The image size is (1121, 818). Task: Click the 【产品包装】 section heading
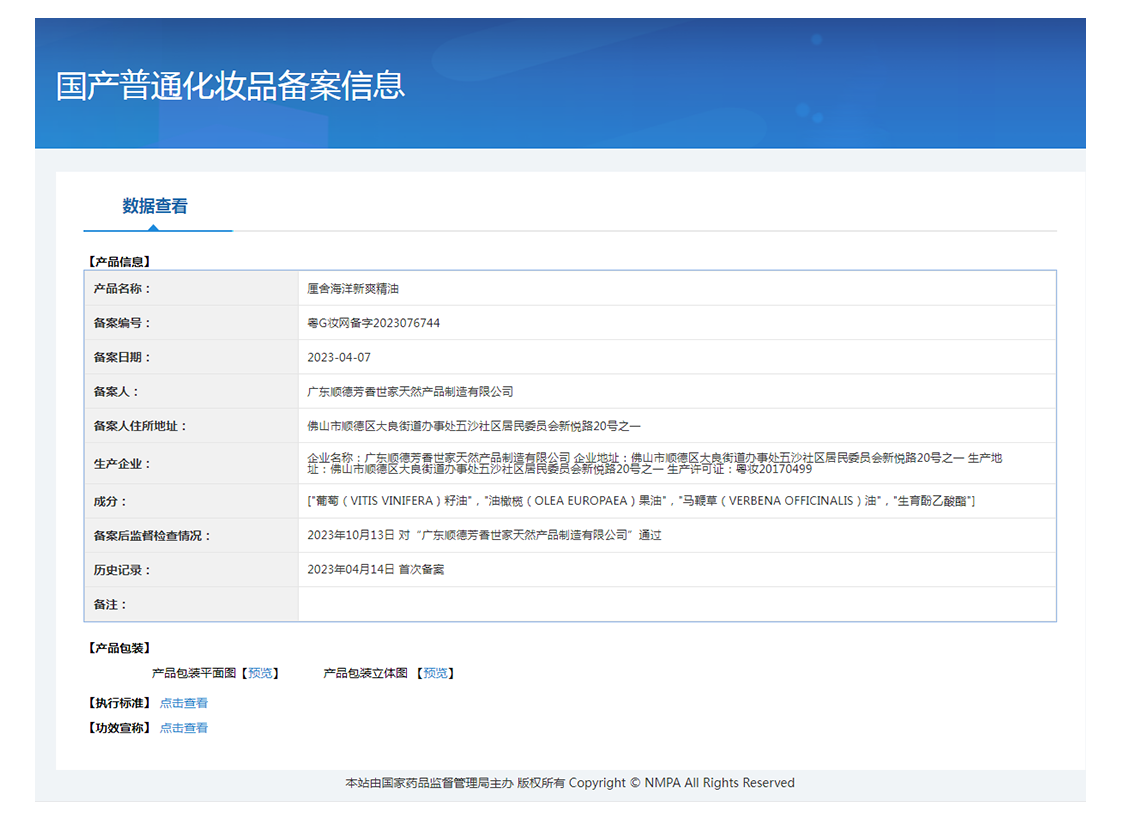coord(119,648)
